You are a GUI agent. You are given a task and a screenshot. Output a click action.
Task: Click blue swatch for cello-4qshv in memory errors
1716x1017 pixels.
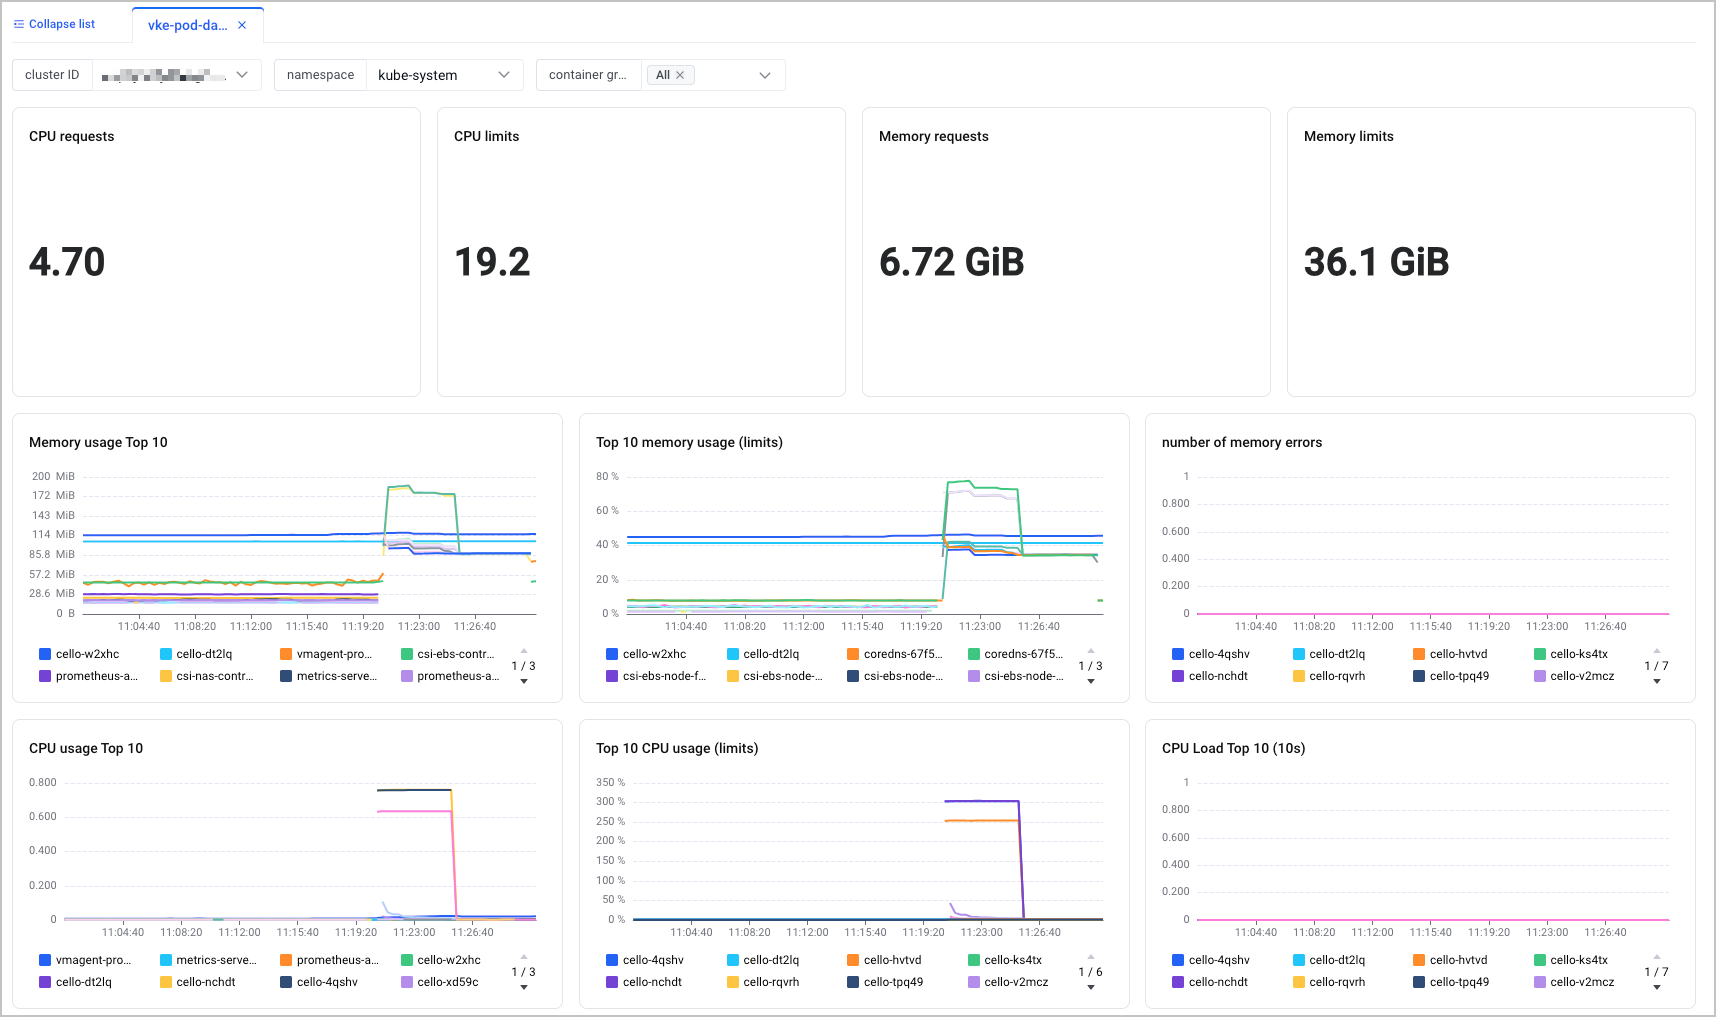tap(1178, 654)
